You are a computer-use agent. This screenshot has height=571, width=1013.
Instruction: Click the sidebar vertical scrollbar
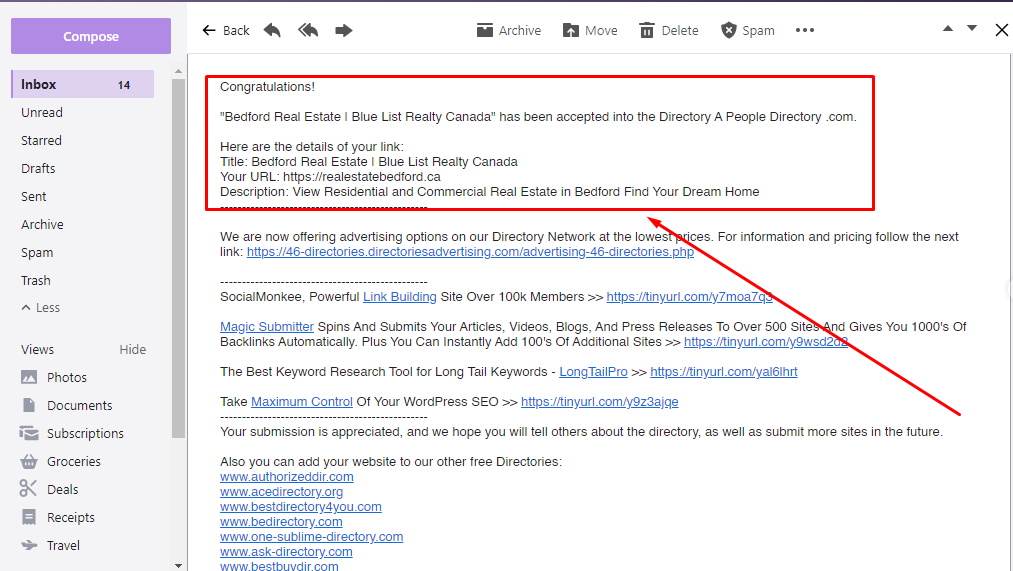point(178,250)
